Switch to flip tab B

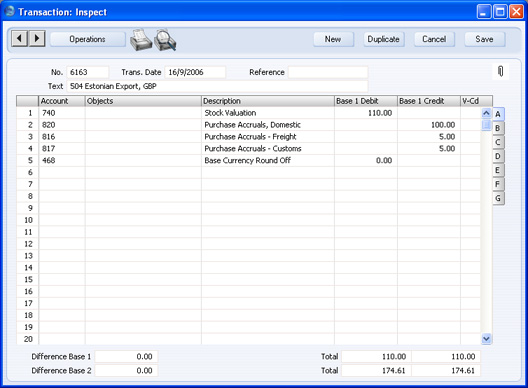(498, 128)
